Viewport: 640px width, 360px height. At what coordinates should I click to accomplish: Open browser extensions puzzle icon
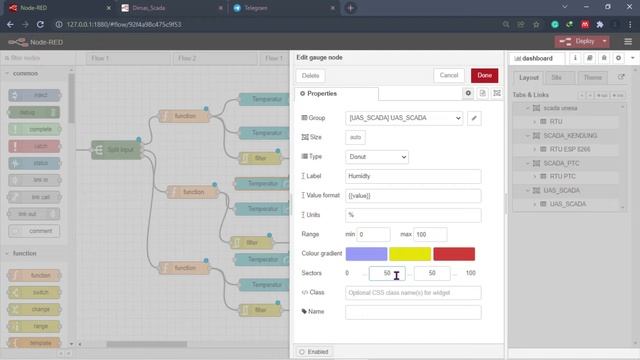[x=600, y=24]
